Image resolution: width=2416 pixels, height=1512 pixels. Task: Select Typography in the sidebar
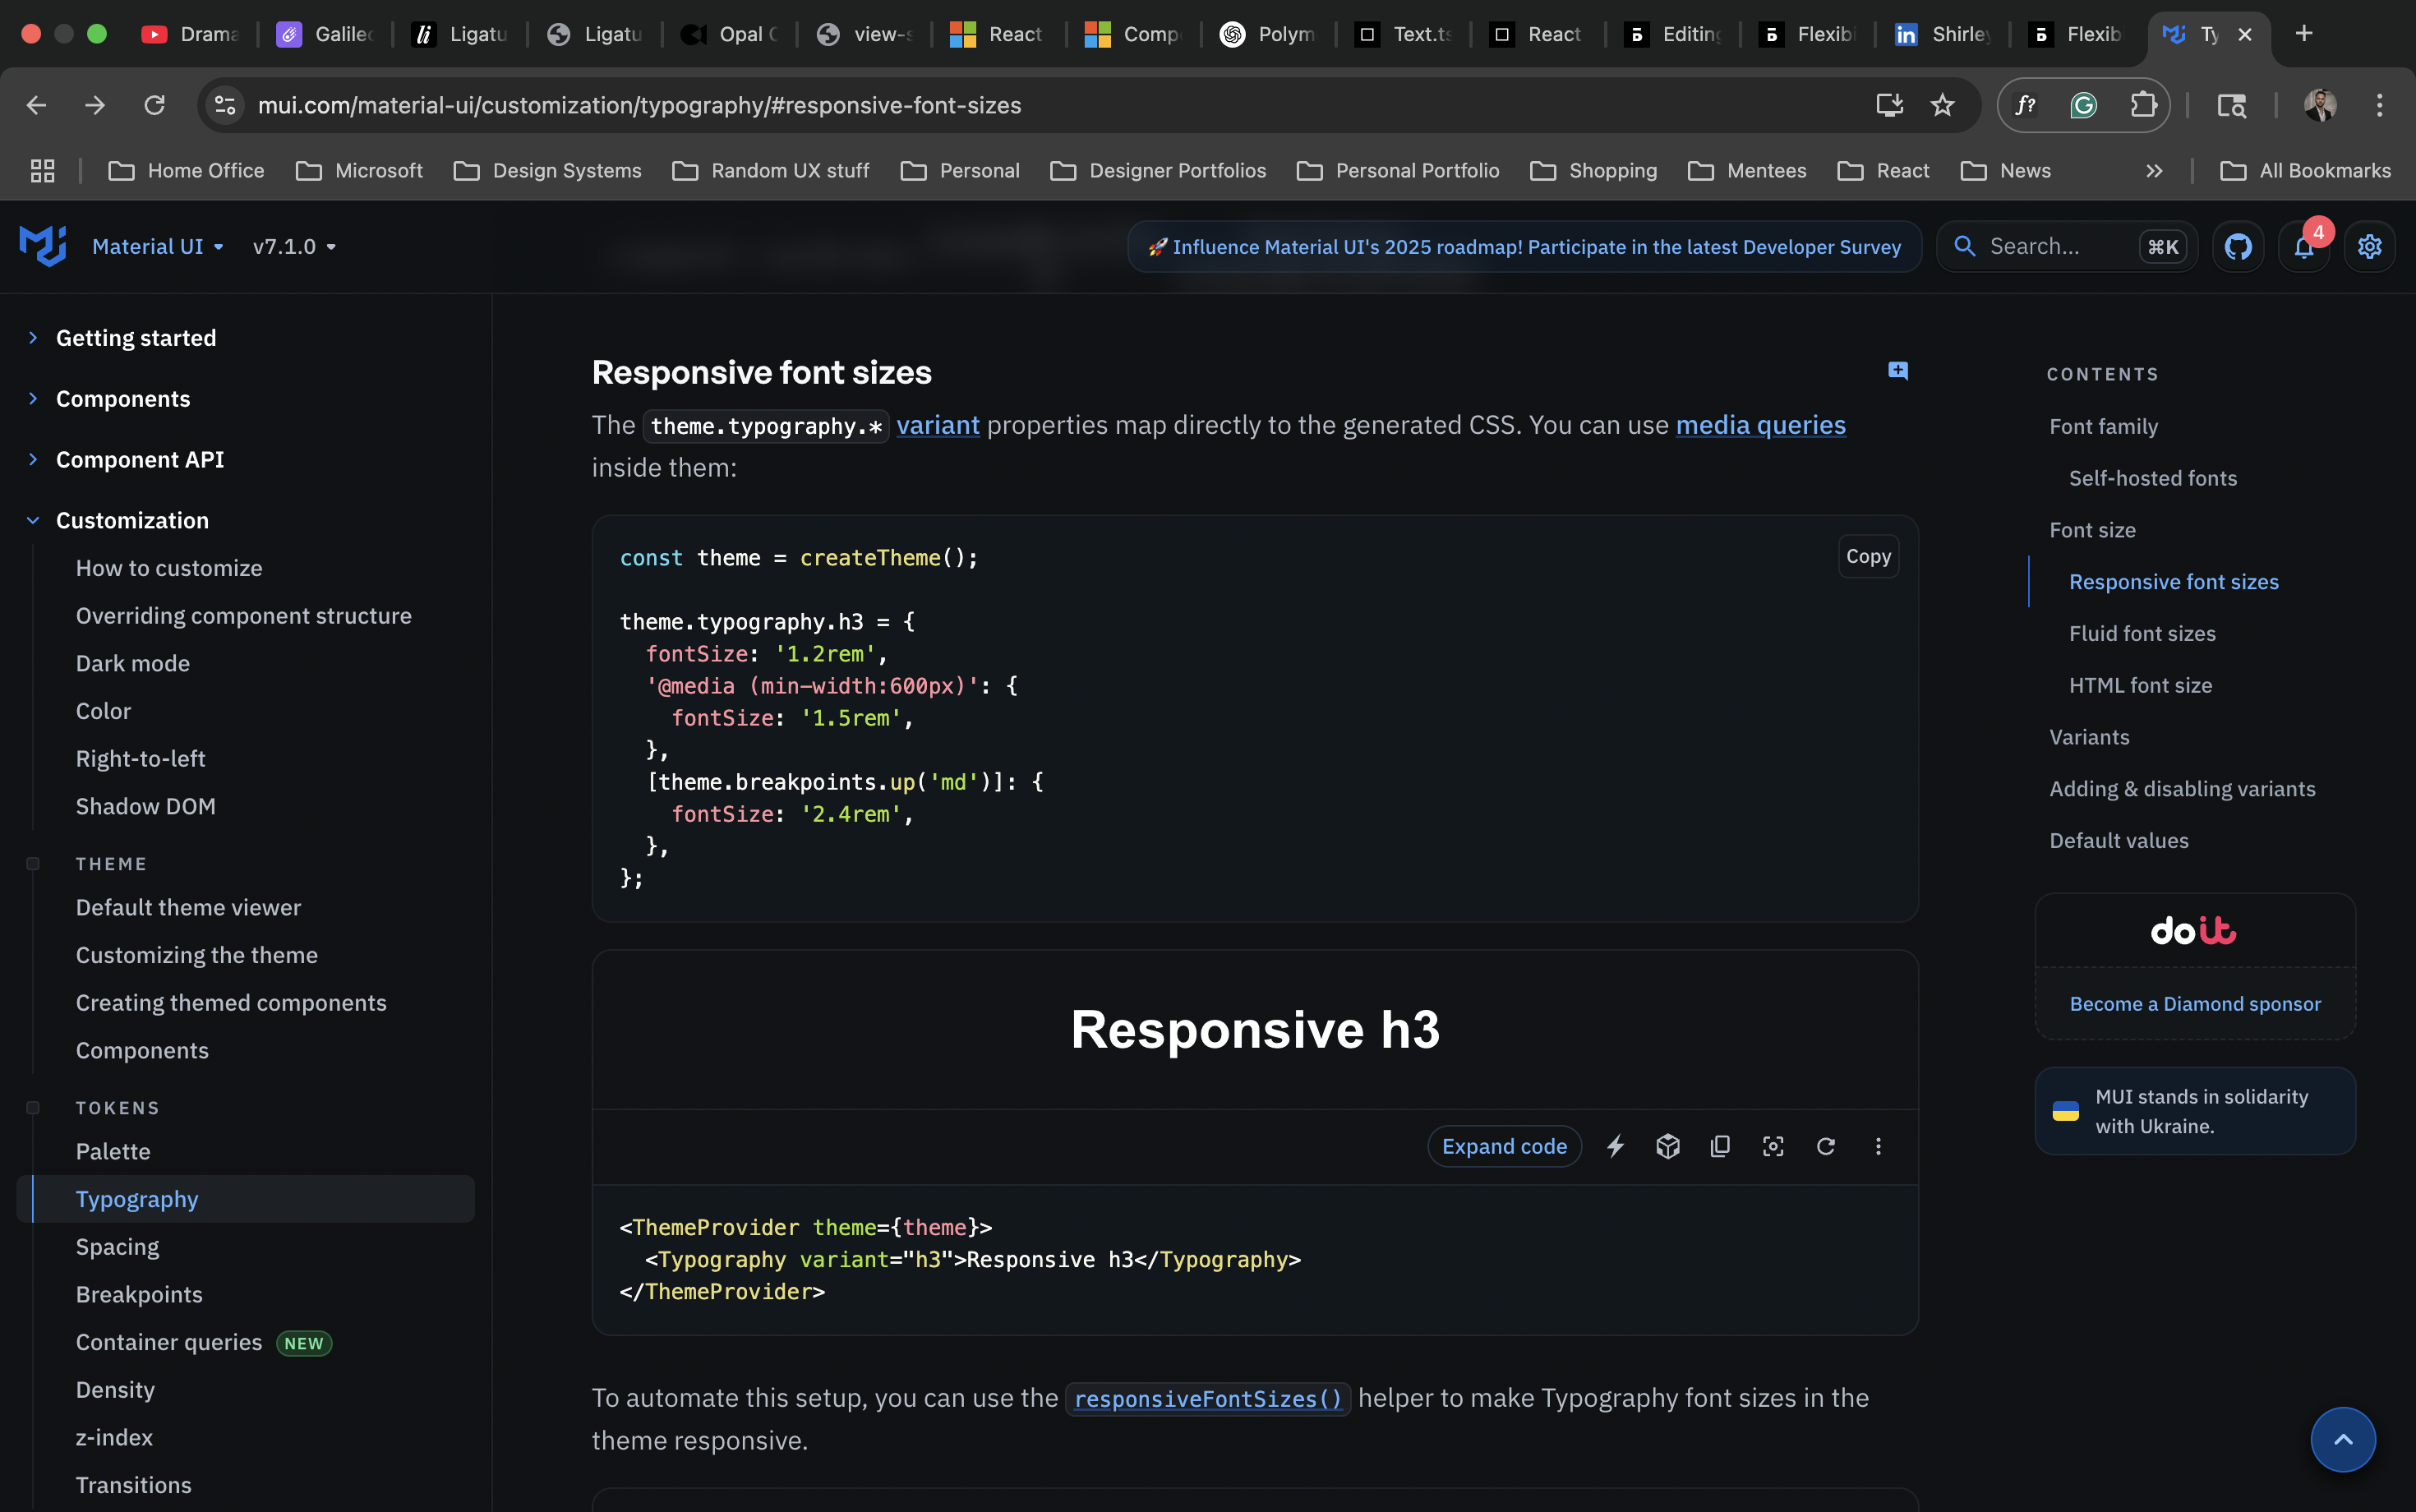(x=137, y=1198)
